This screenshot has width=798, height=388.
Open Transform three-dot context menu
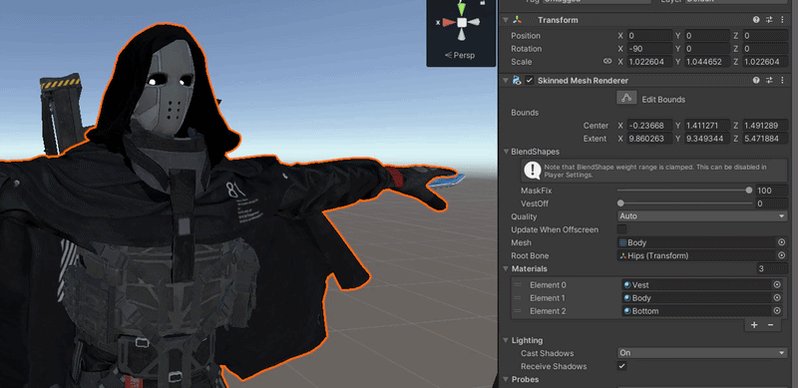(x=782, y=20)
